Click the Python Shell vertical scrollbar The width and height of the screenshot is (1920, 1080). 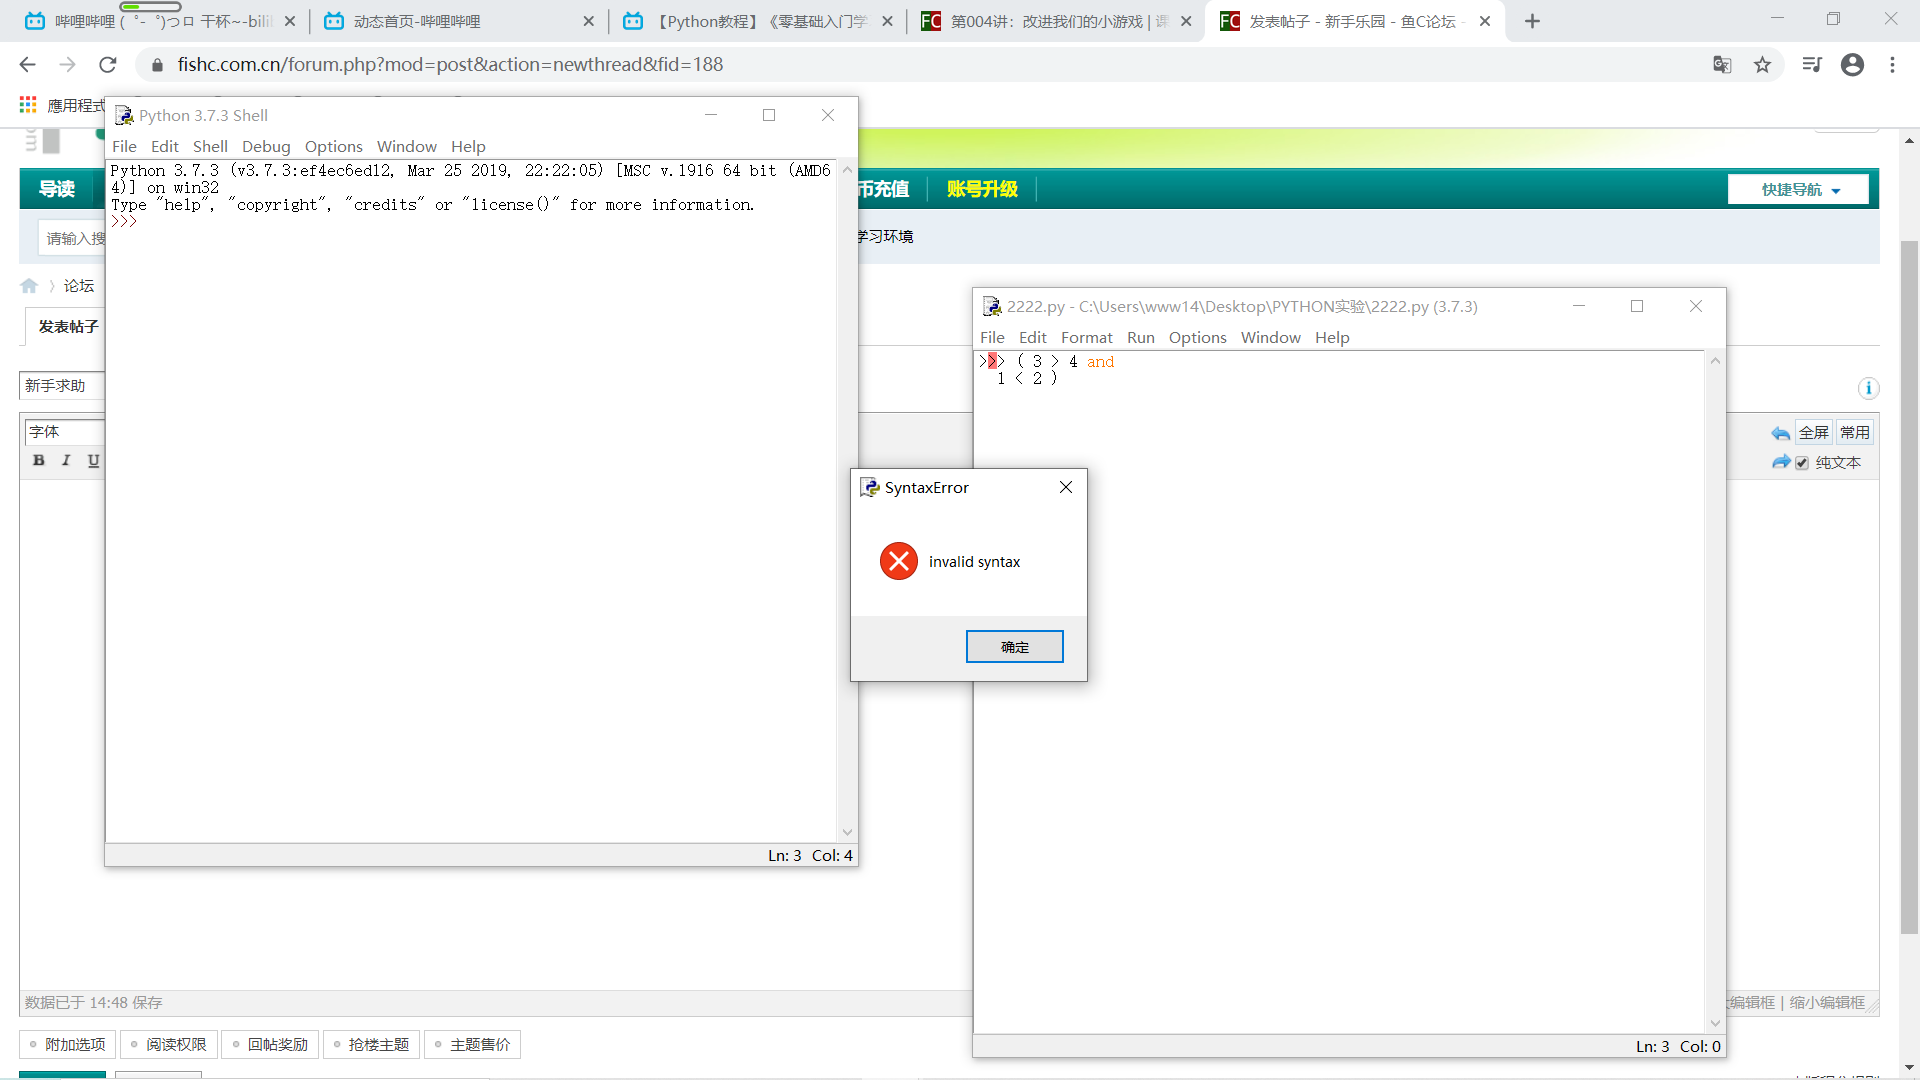coord(847,500)
